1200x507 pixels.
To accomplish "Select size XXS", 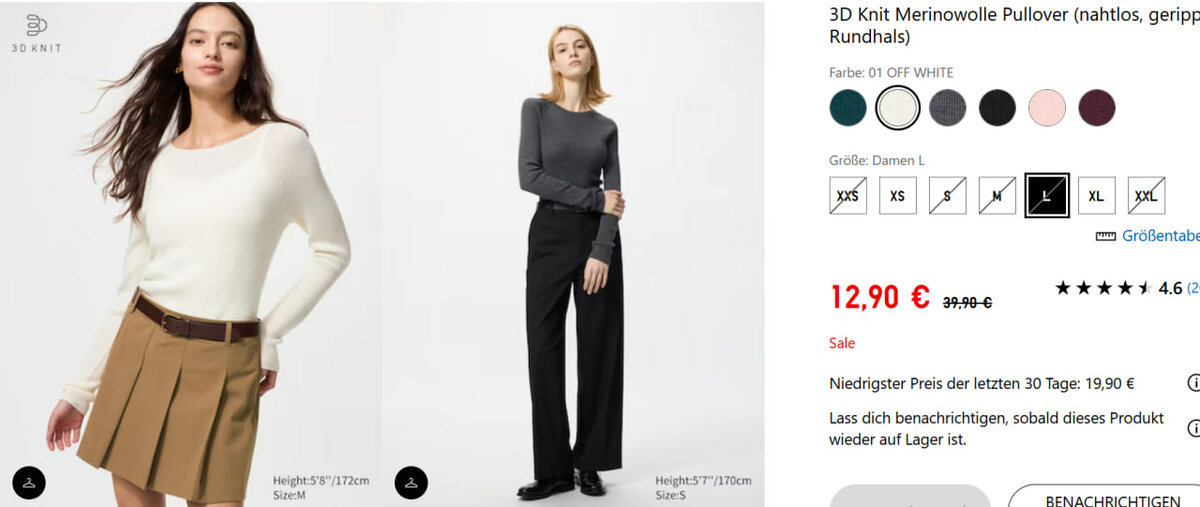I will tap(848, 195).
